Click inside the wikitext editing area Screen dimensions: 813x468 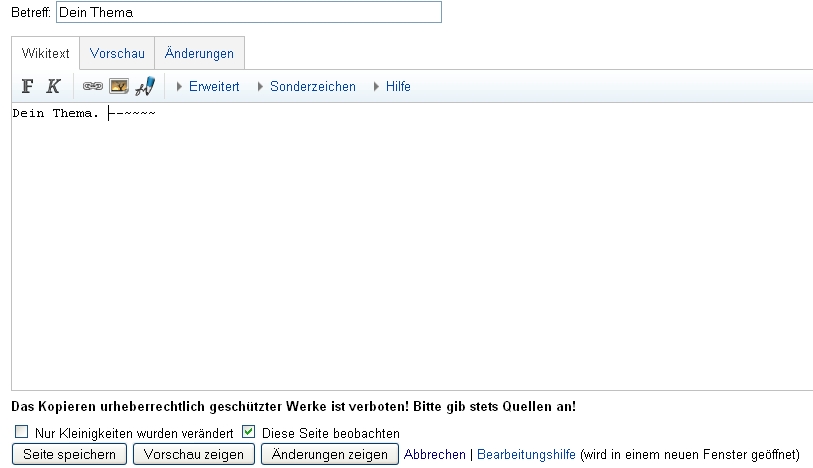[x=410, y=250]
